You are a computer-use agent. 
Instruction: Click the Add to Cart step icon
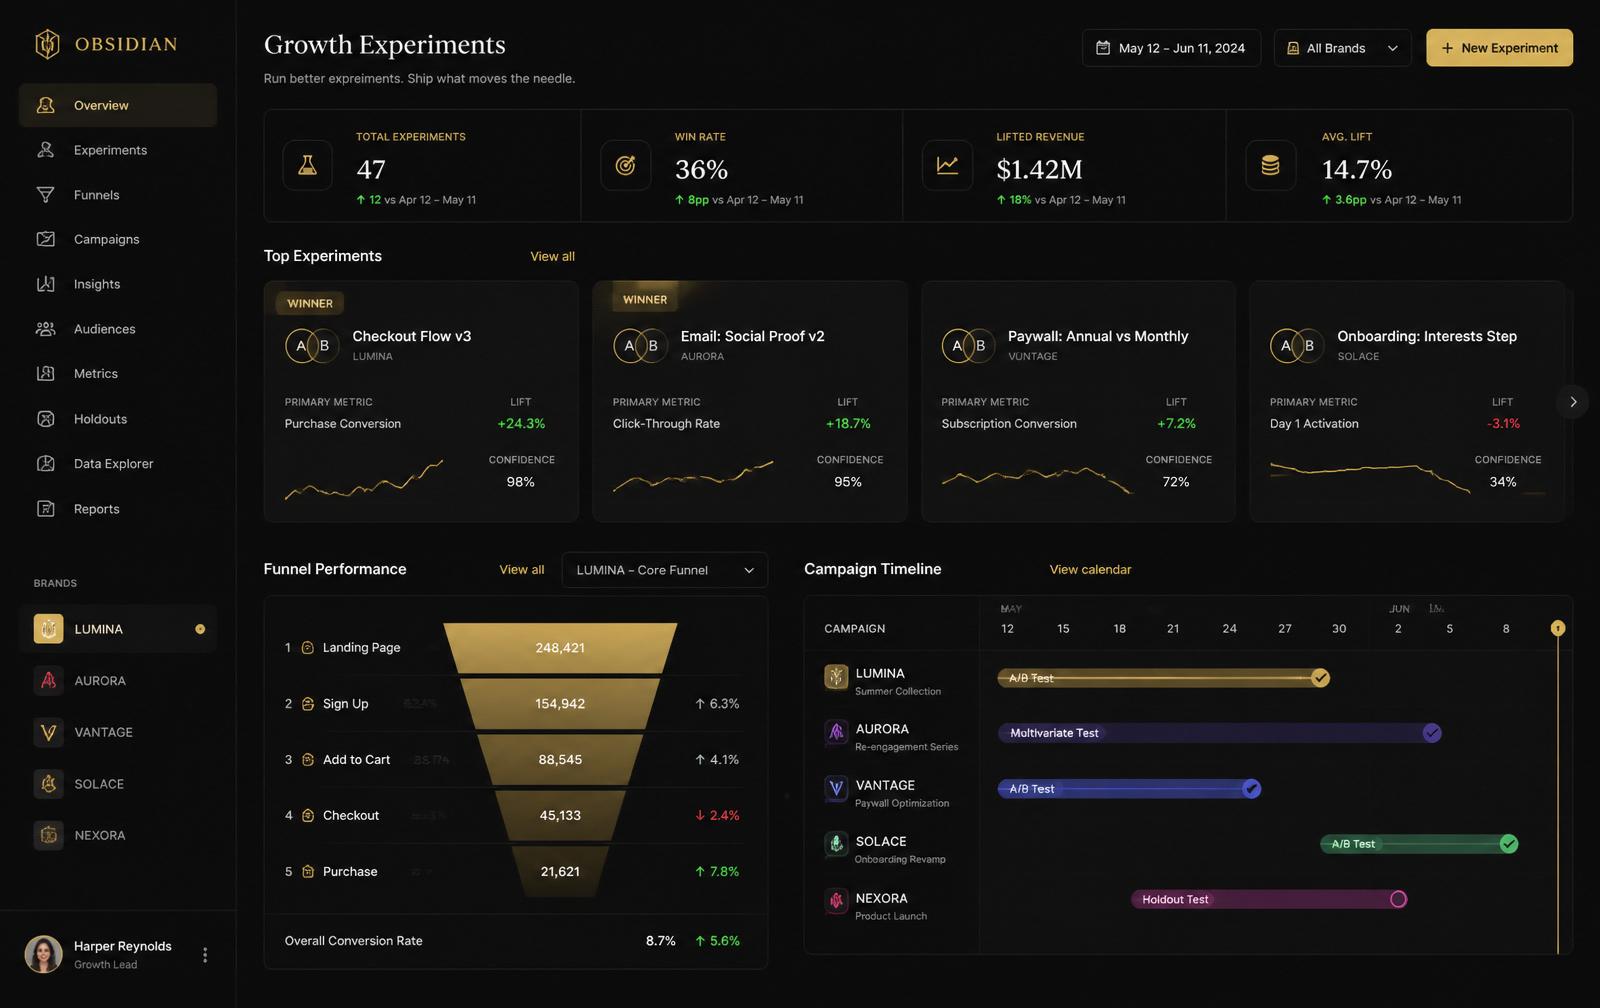pos(308,760)
